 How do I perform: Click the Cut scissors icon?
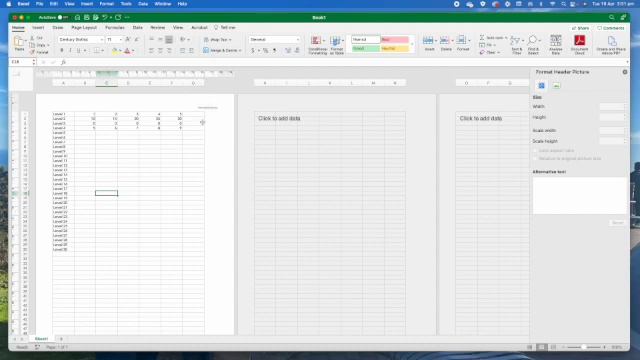[x=32, y=38]
